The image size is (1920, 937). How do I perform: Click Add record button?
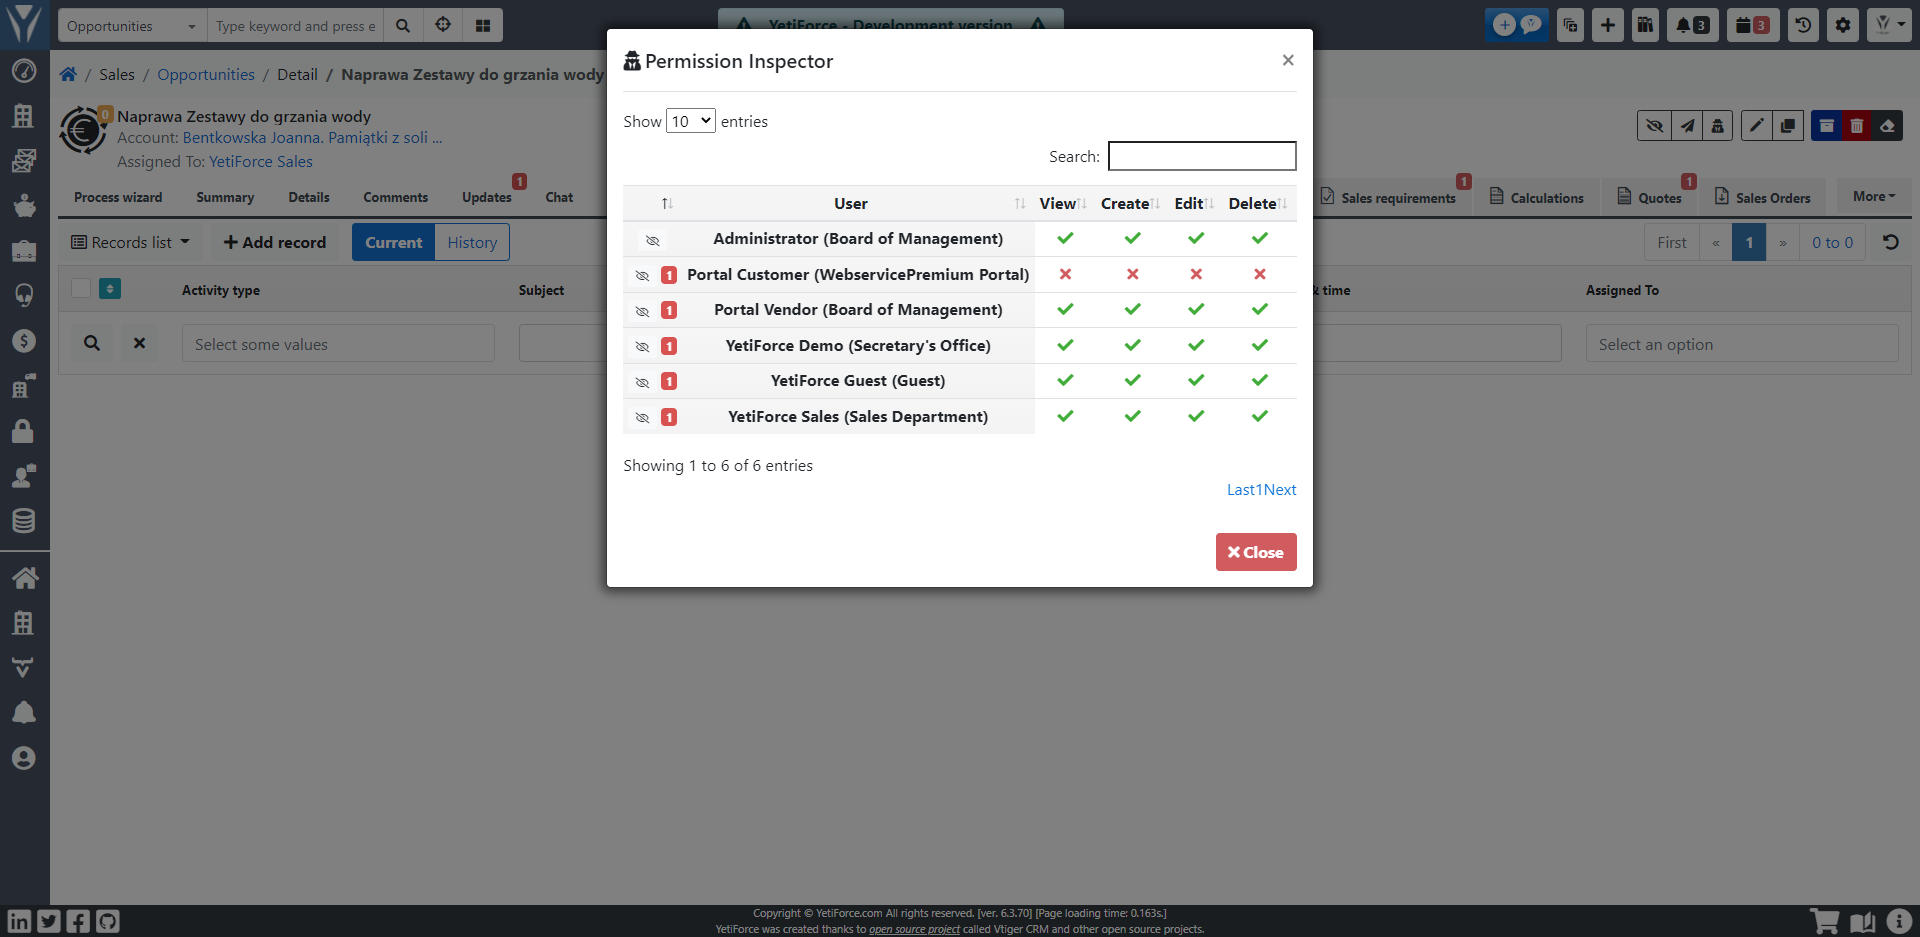(275, 242)
